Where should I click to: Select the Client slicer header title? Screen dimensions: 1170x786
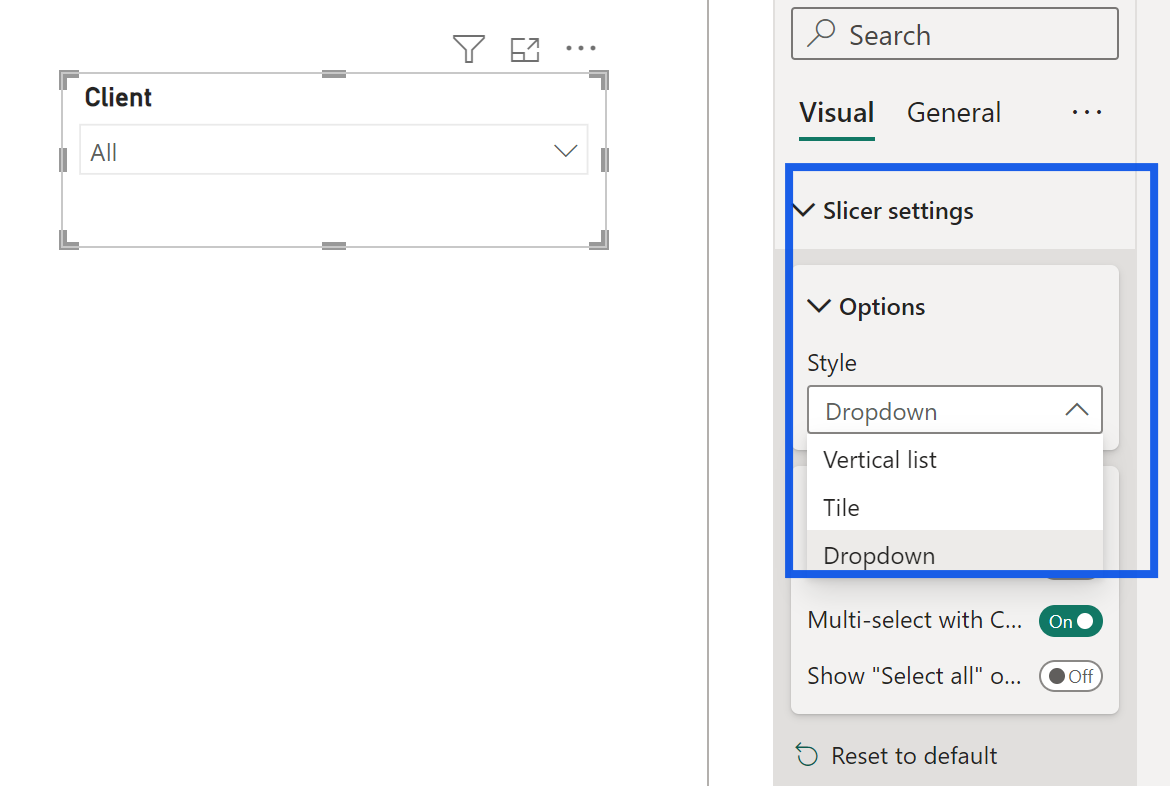click(x=118, y=97)
